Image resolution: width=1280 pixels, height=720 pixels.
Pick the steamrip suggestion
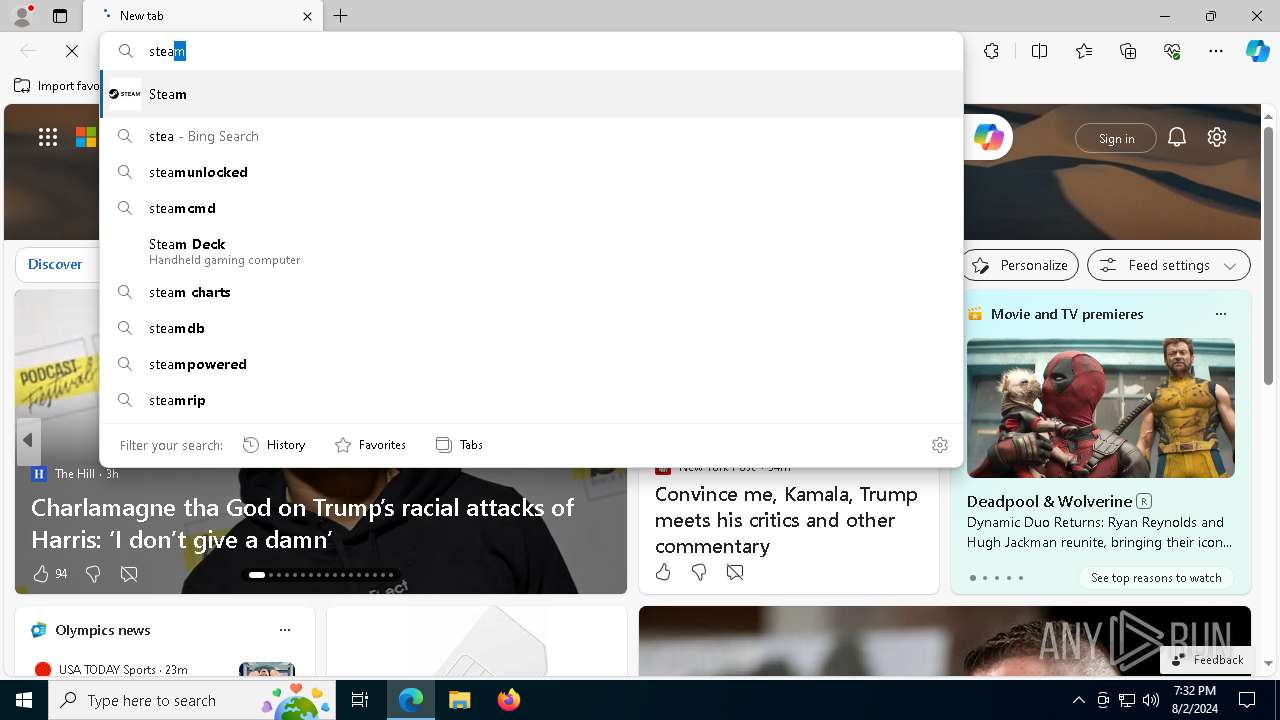click(531, 400)
